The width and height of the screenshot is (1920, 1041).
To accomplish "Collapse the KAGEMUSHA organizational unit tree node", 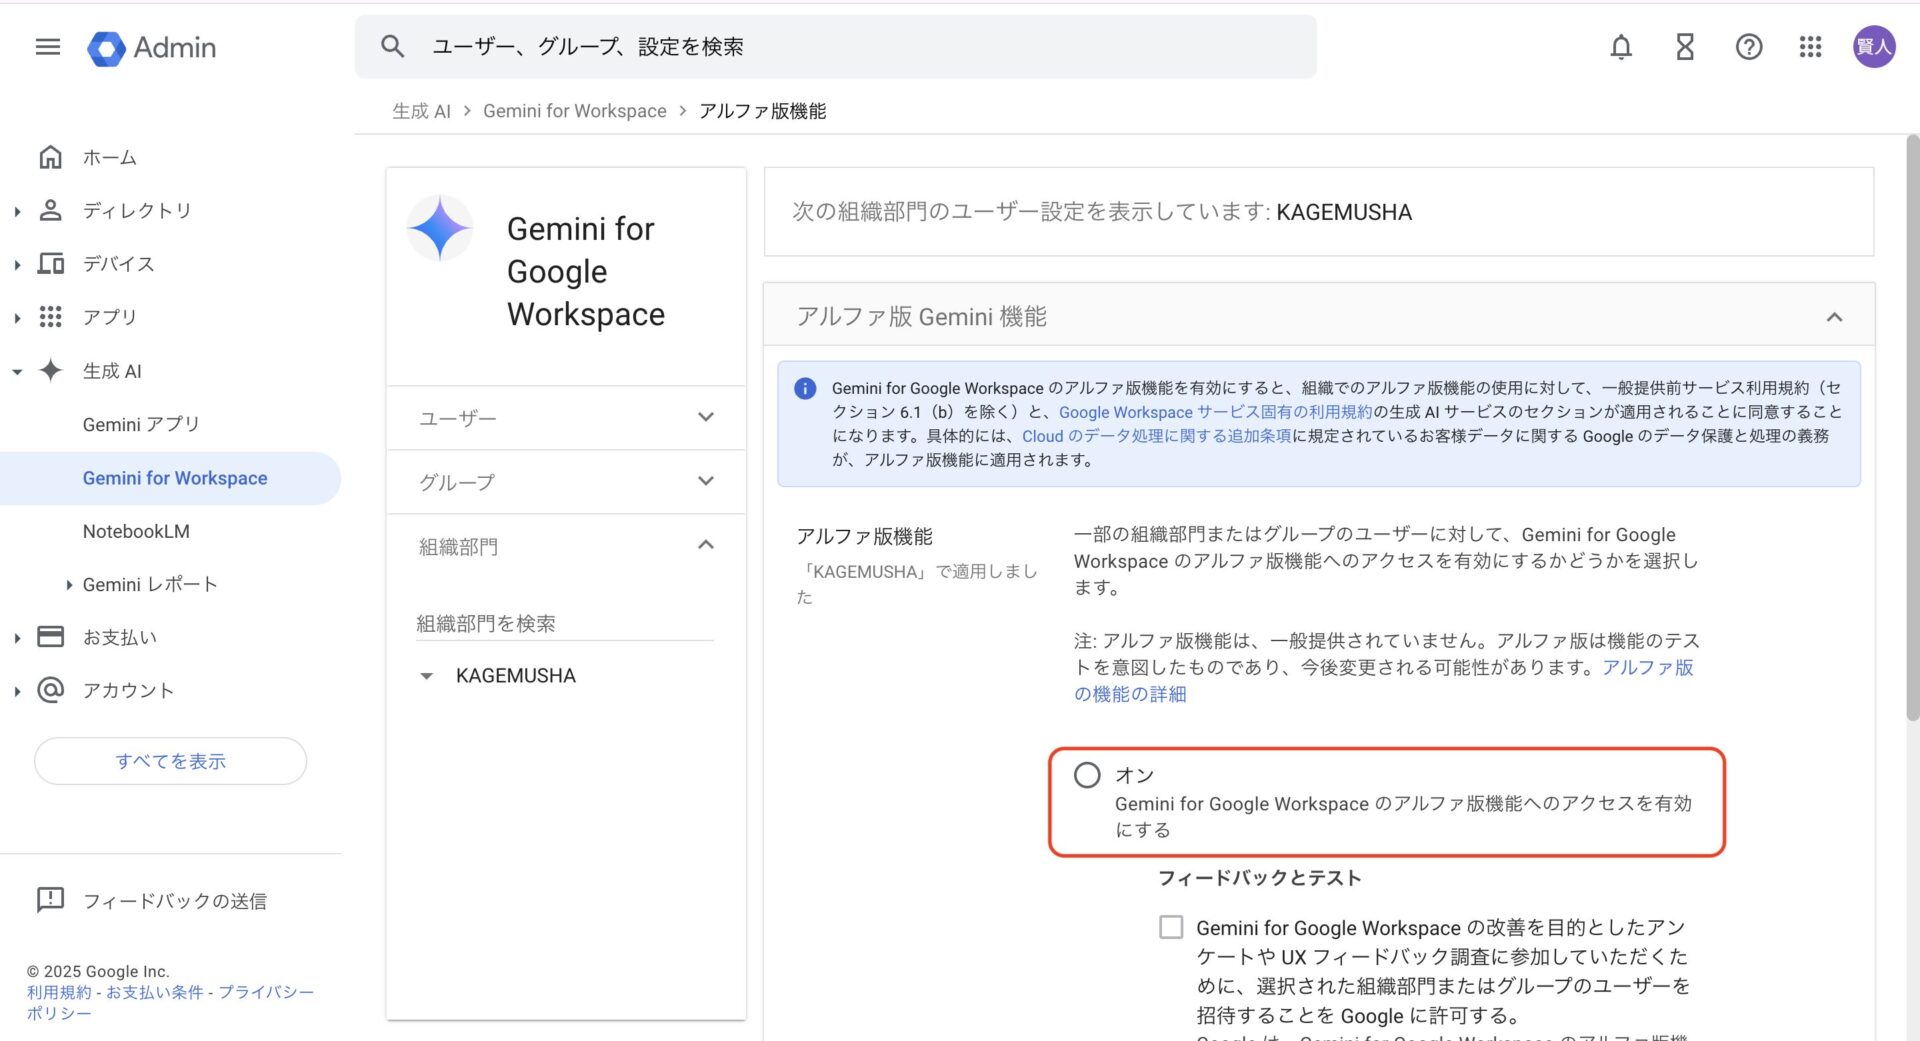I will tap(427, 675).
